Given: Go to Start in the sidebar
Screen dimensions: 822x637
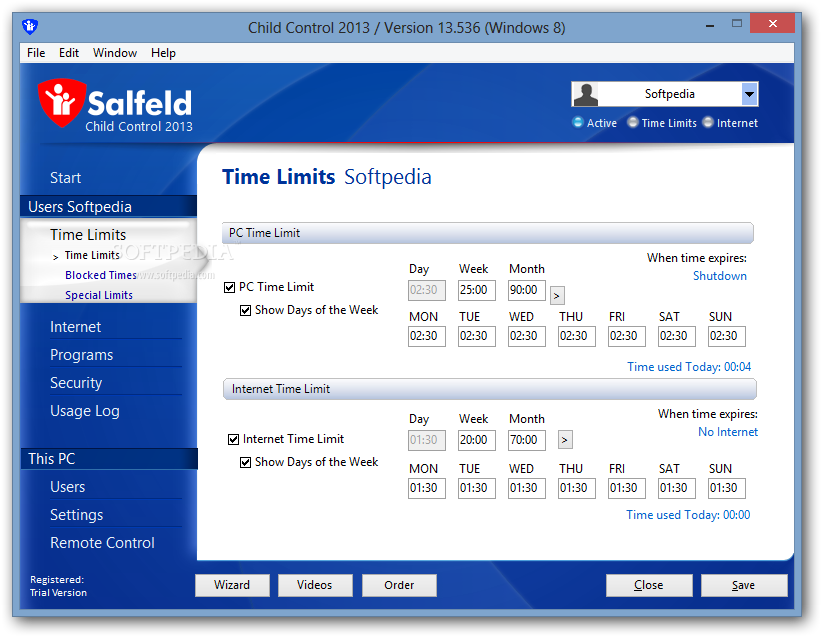Looking at the screenshot, I should pyautogui.click(x=66, y=178).
